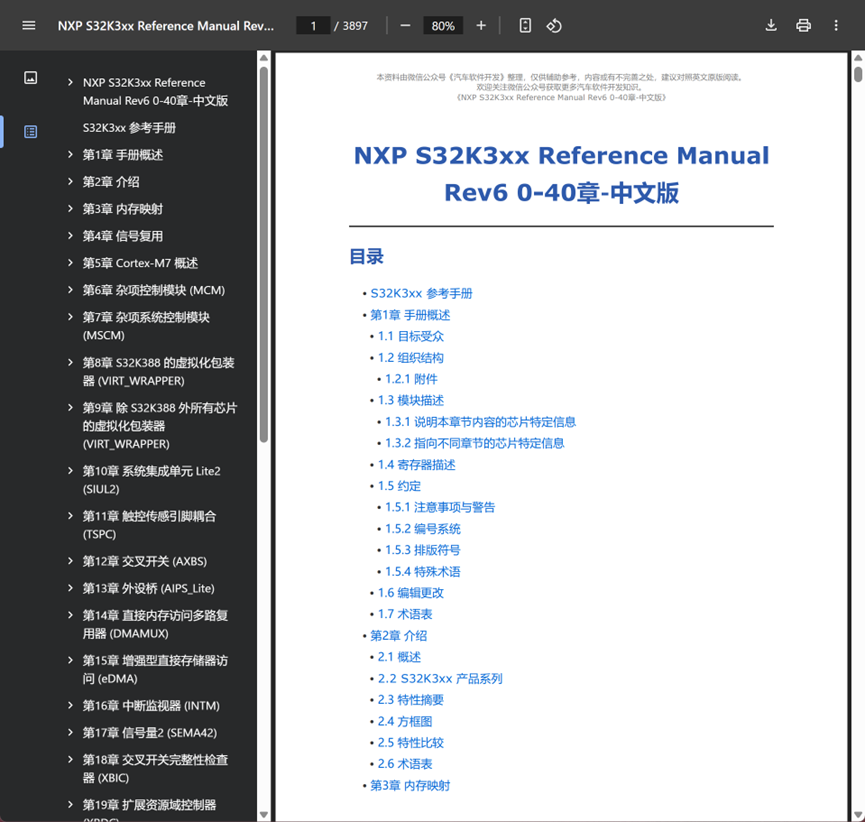Click the fit to page icon
The height and width of the screenshot is (822, 865).
click(x=525, y=25)
